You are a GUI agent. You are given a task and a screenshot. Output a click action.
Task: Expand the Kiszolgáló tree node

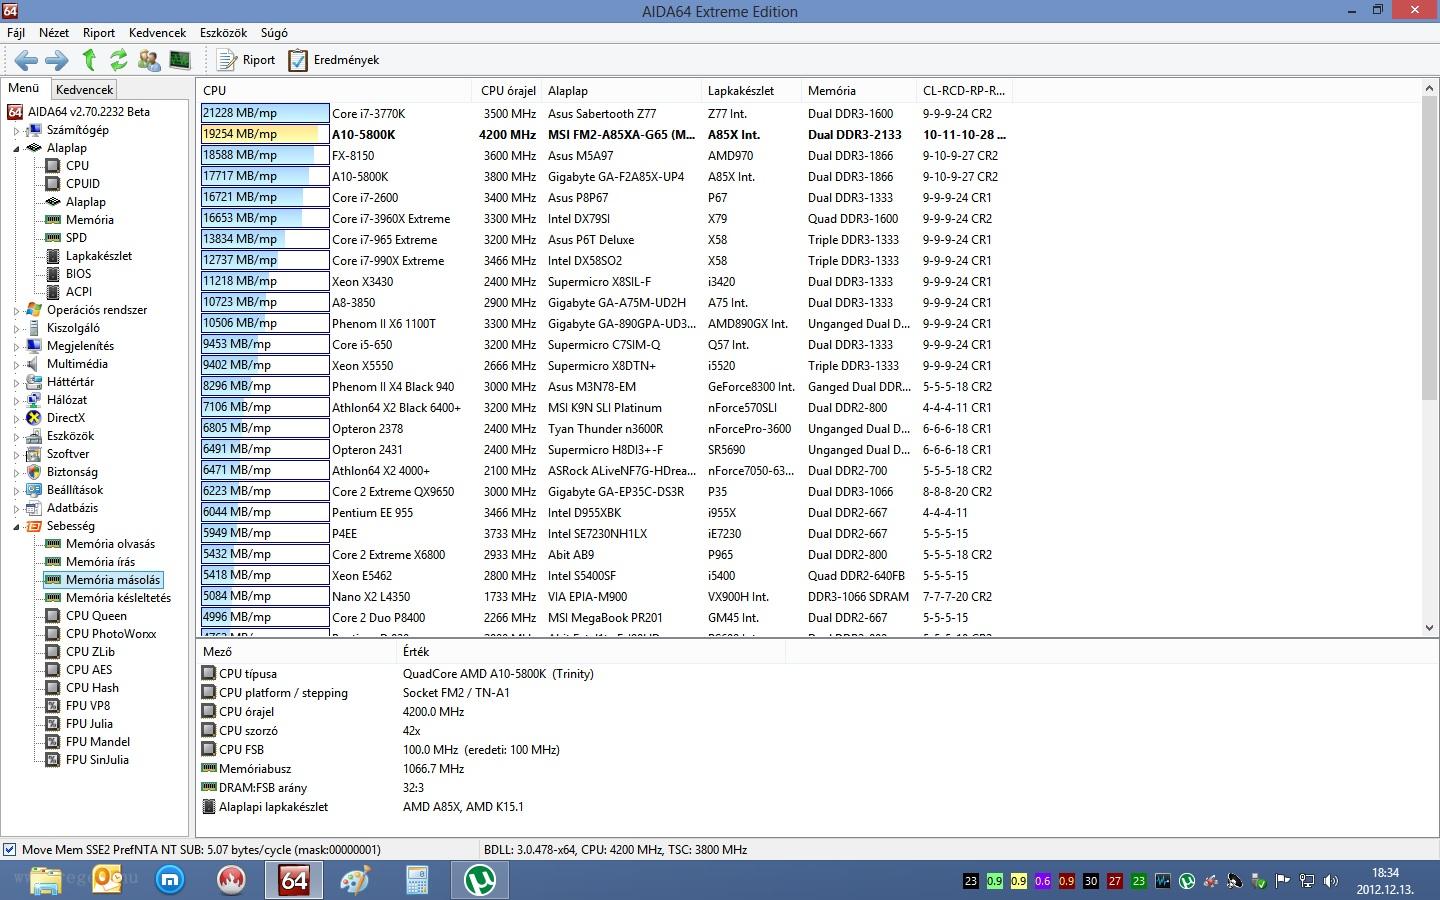pos(16,329)
